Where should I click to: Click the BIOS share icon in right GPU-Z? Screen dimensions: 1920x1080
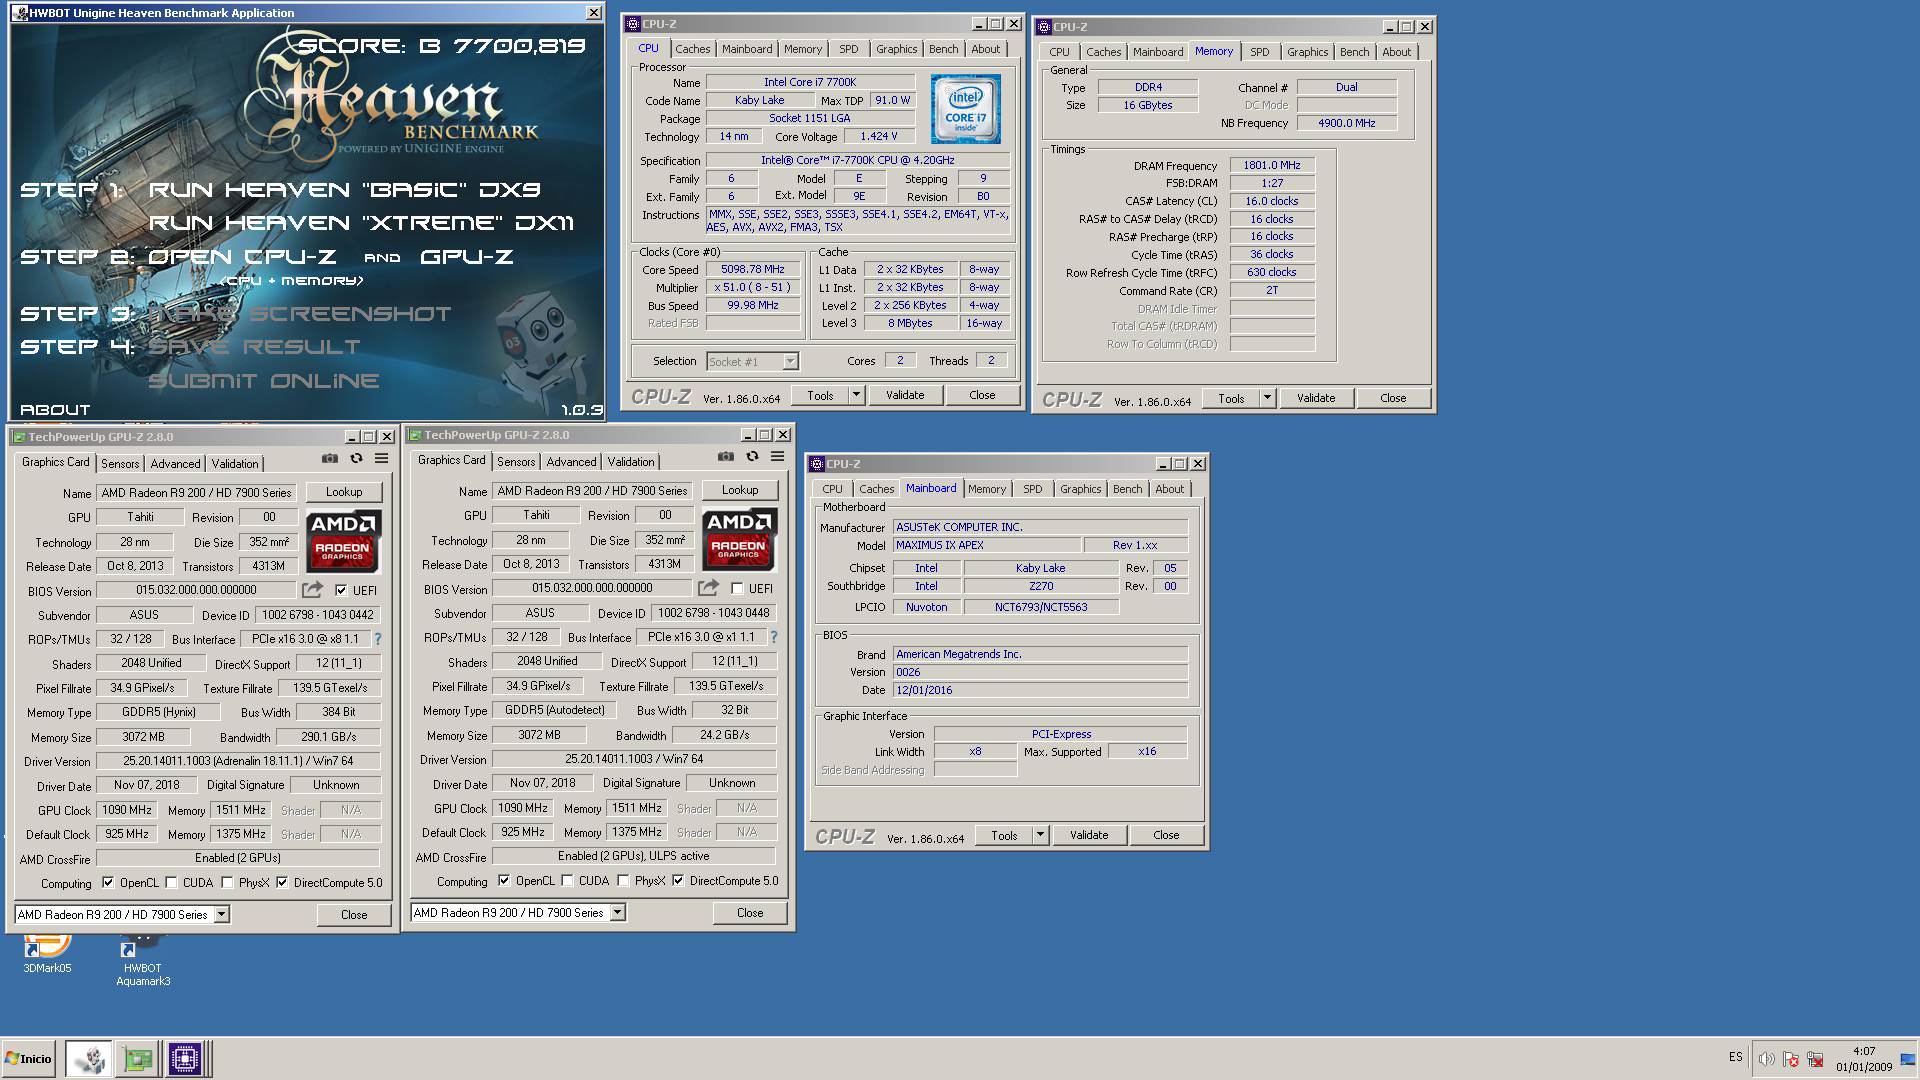[x=709, y=588]
